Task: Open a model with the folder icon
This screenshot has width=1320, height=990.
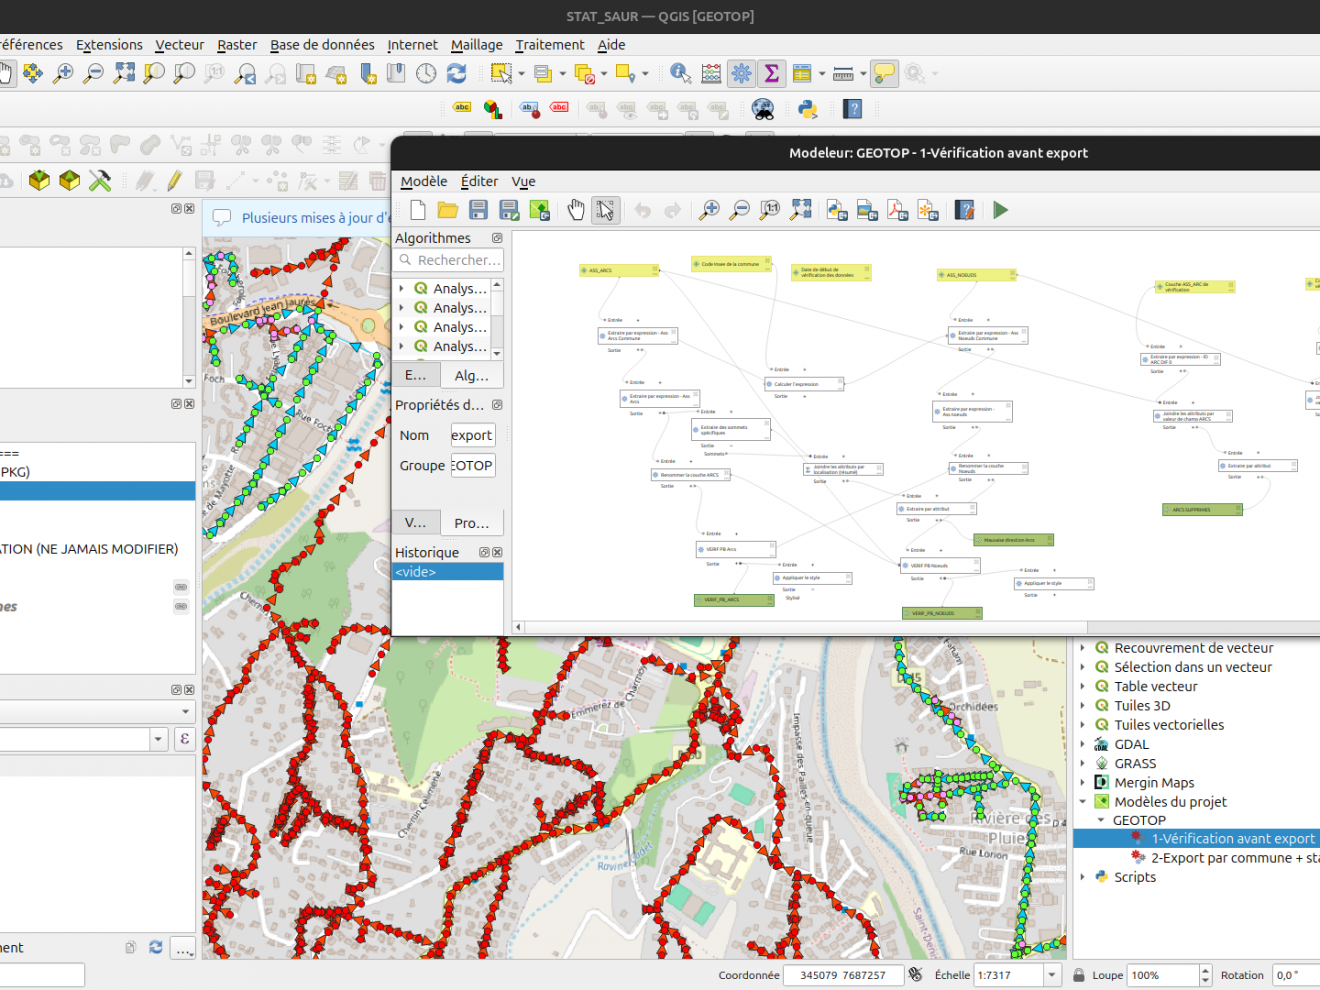Action: coord(447,210)
